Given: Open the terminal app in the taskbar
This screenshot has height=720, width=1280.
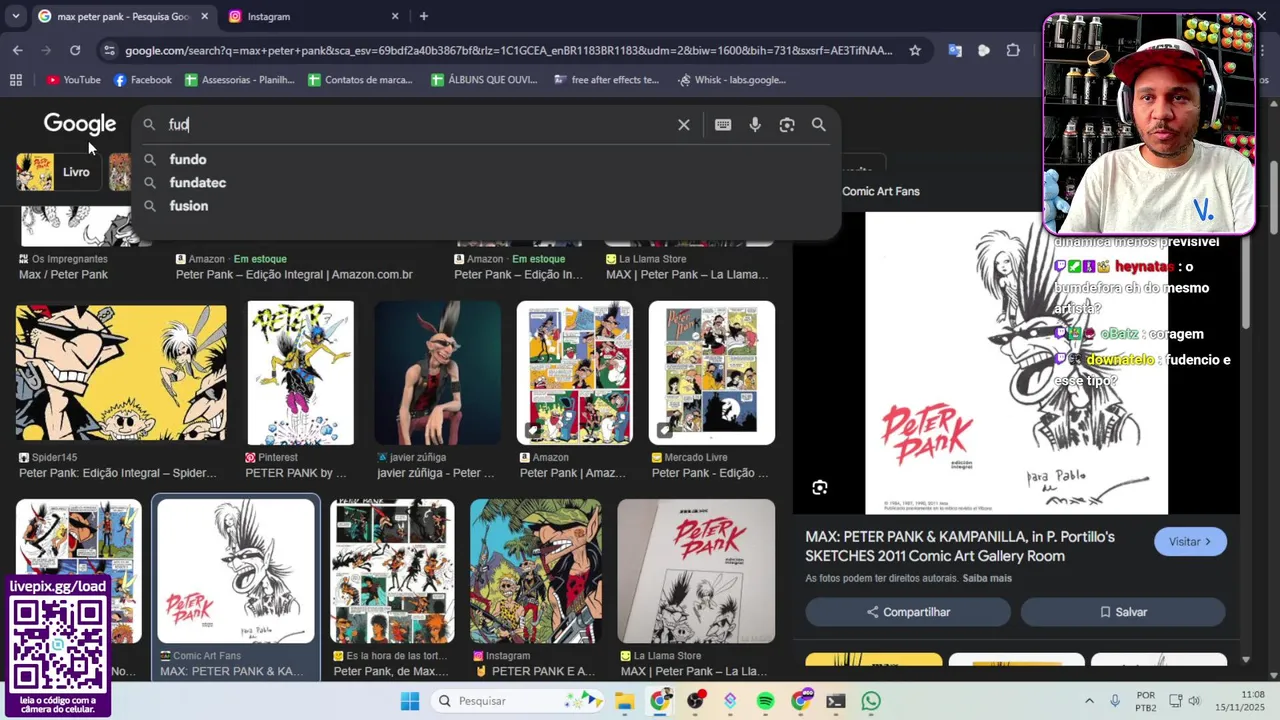Looking at the screenshot, I should pos(836,701).
